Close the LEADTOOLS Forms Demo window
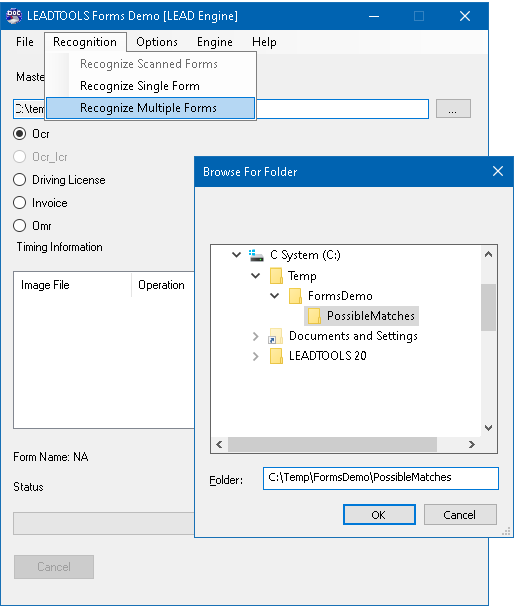The height and width of the screenshot is (606, 514). (x=465, y=16)
